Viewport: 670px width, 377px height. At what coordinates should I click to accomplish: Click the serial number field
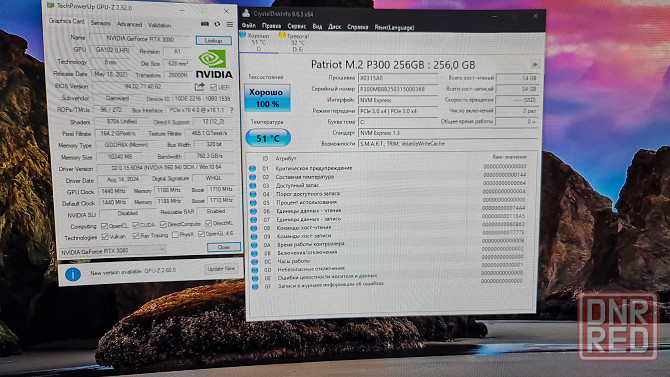398,89
